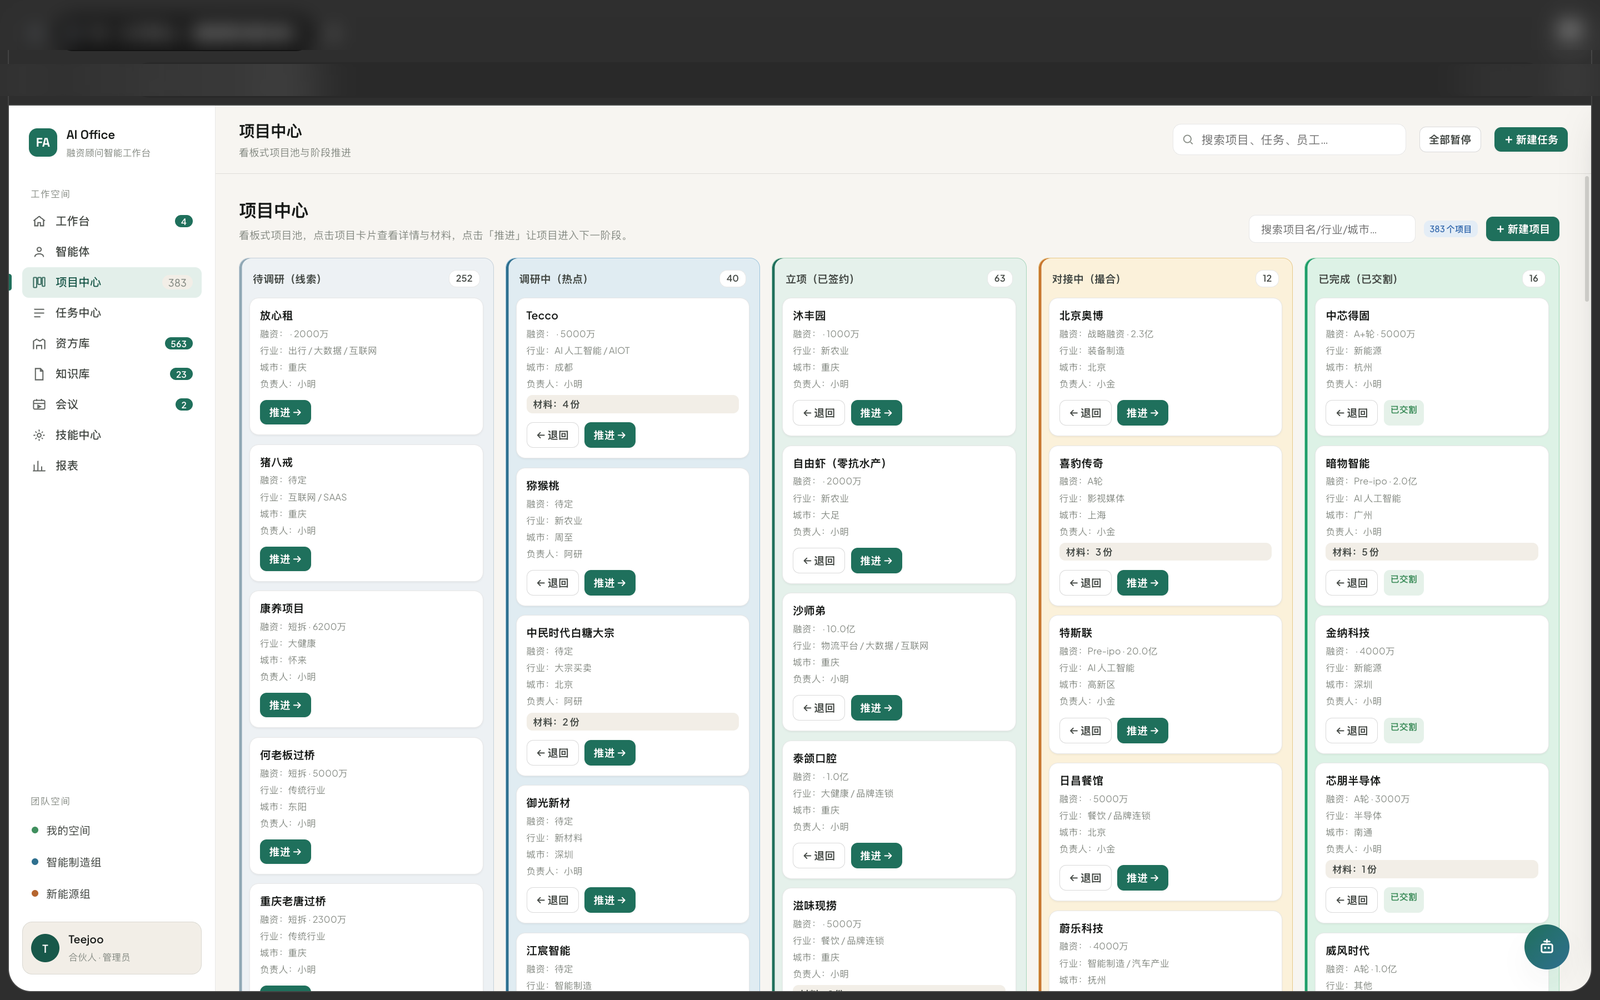Advance the 自由虾（零抗水产）card
Viewport: 1600px width, 1000px height.
pos(877,561)
